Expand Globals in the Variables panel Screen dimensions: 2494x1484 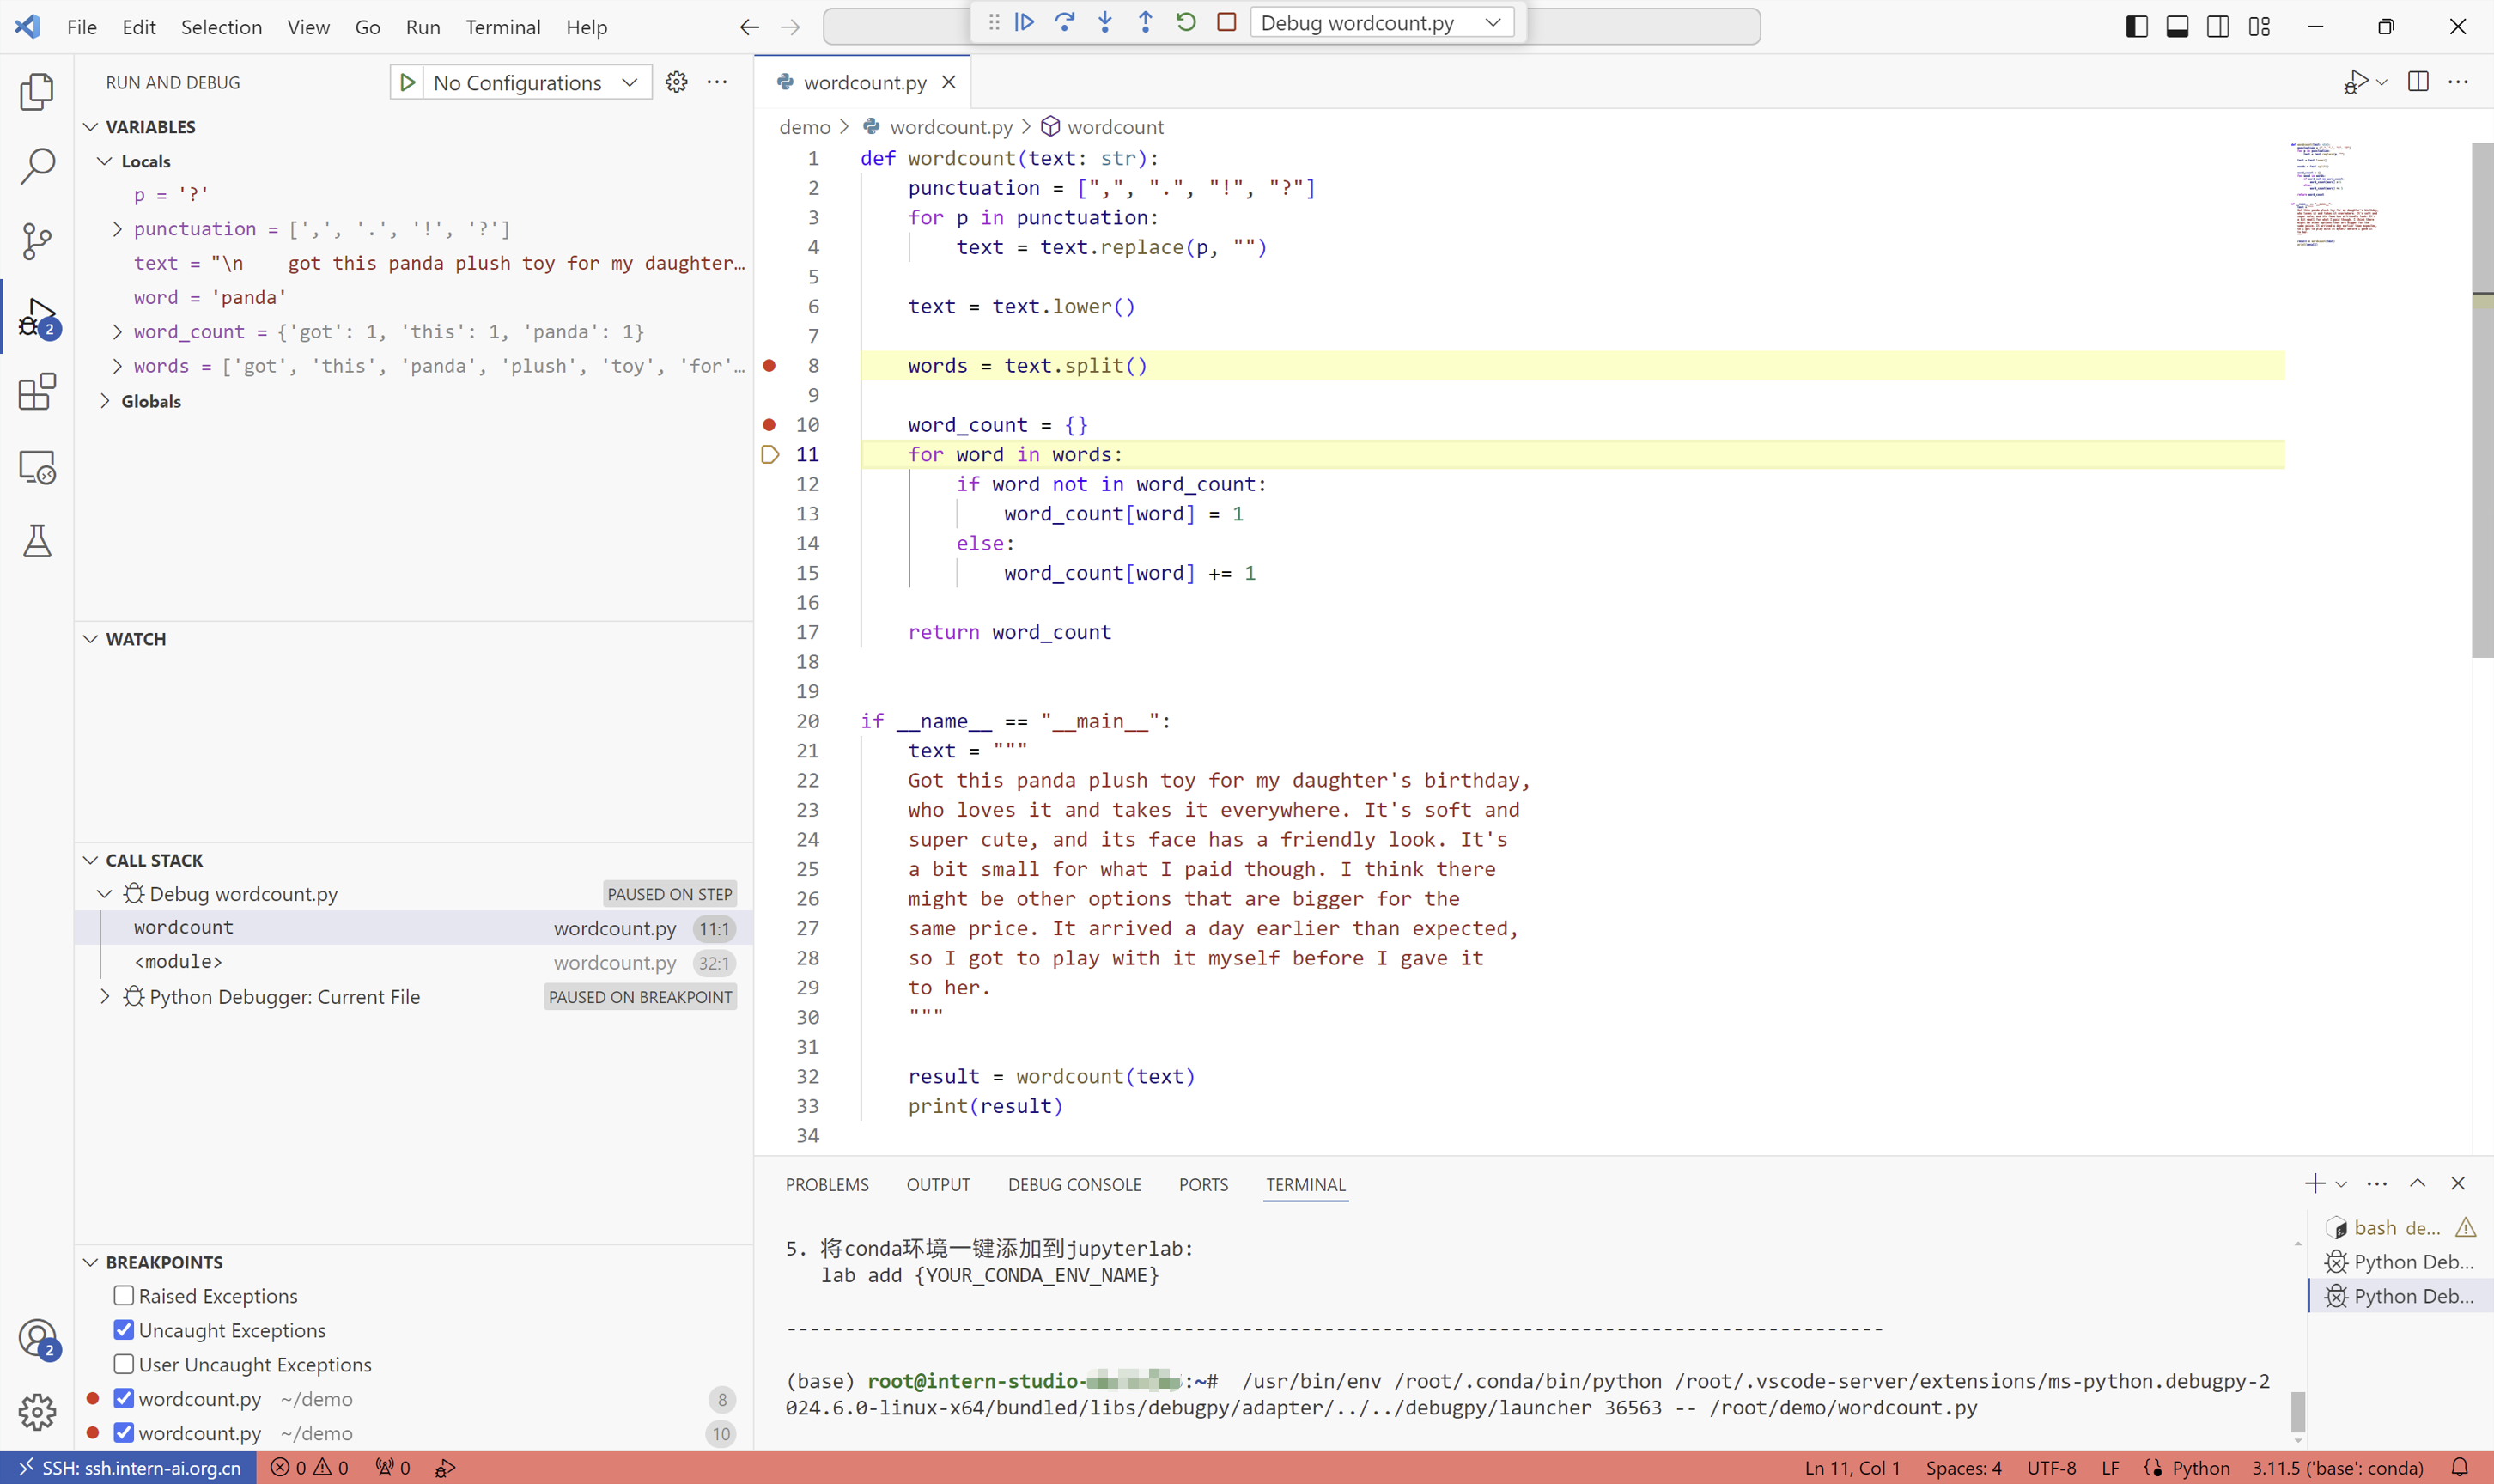coord(105,401)
